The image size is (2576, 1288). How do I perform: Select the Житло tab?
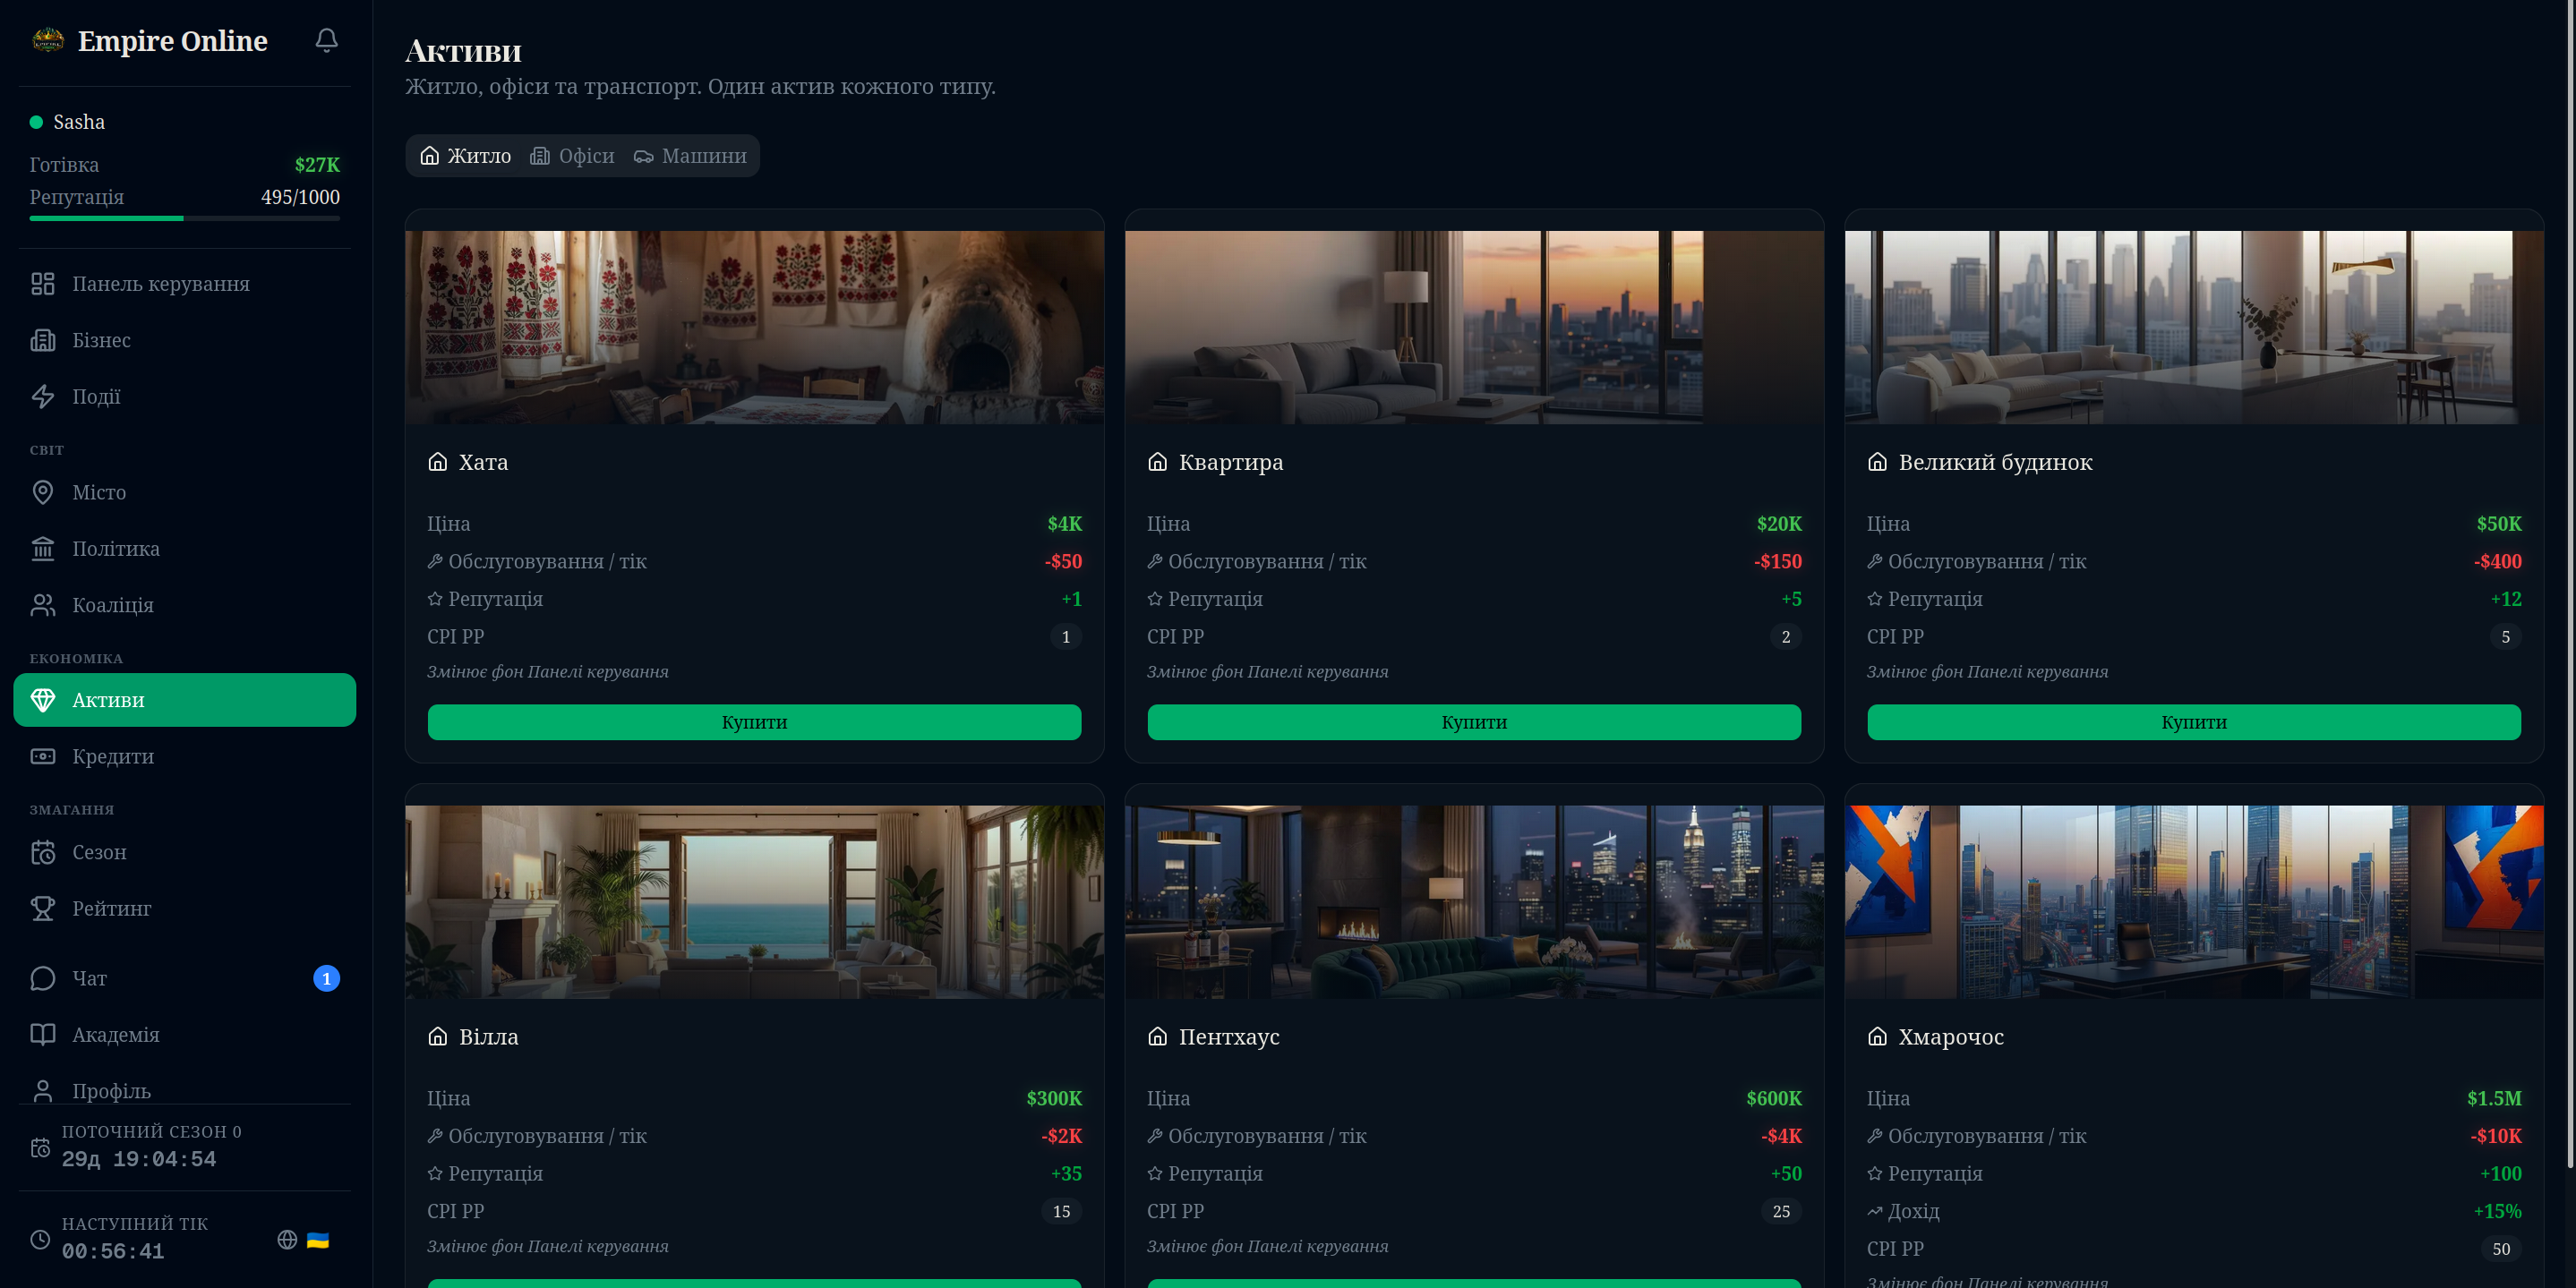466,156
